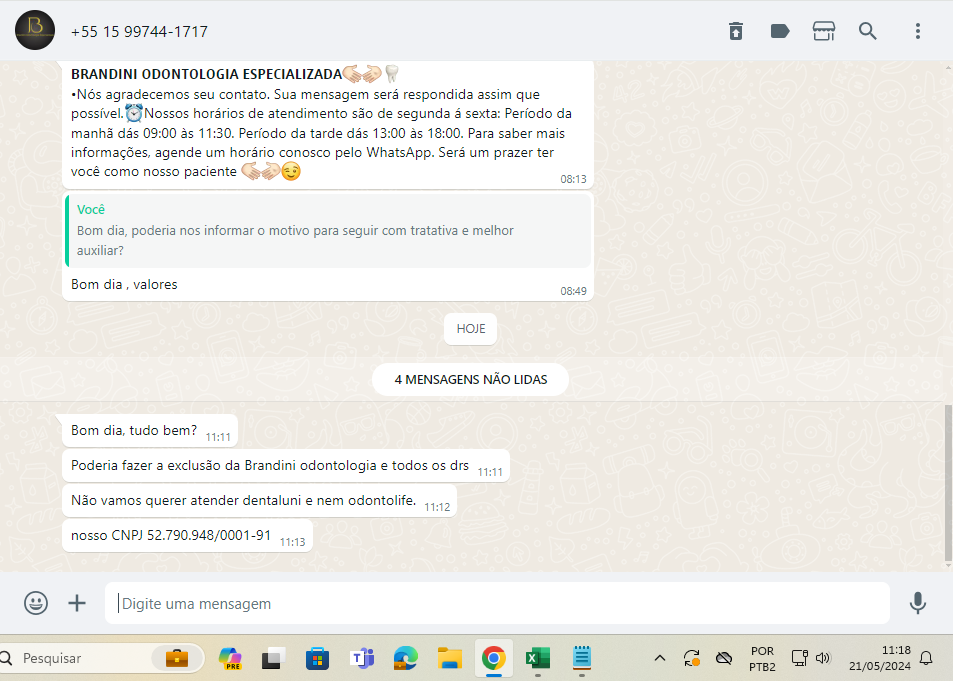Expand hidden system tray icons chevron

(660, 658)
